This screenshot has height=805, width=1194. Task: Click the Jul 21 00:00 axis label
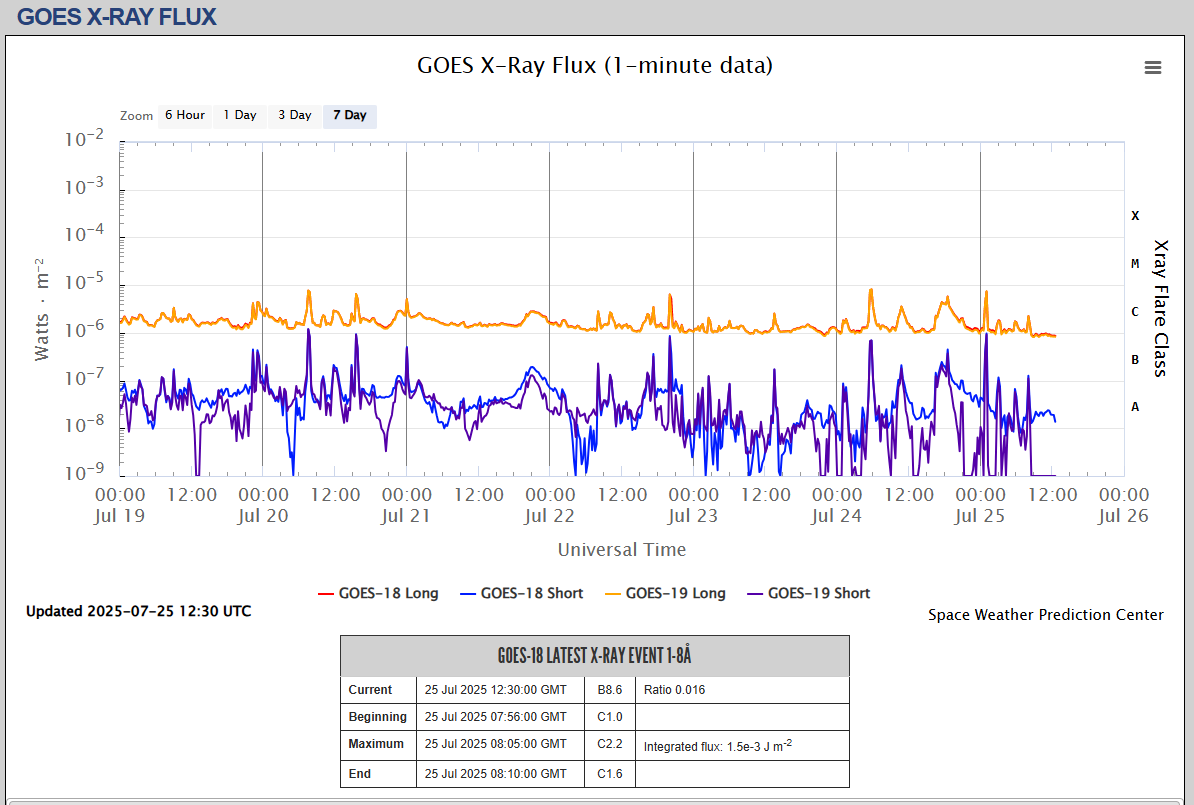click(x=407, y=505)
